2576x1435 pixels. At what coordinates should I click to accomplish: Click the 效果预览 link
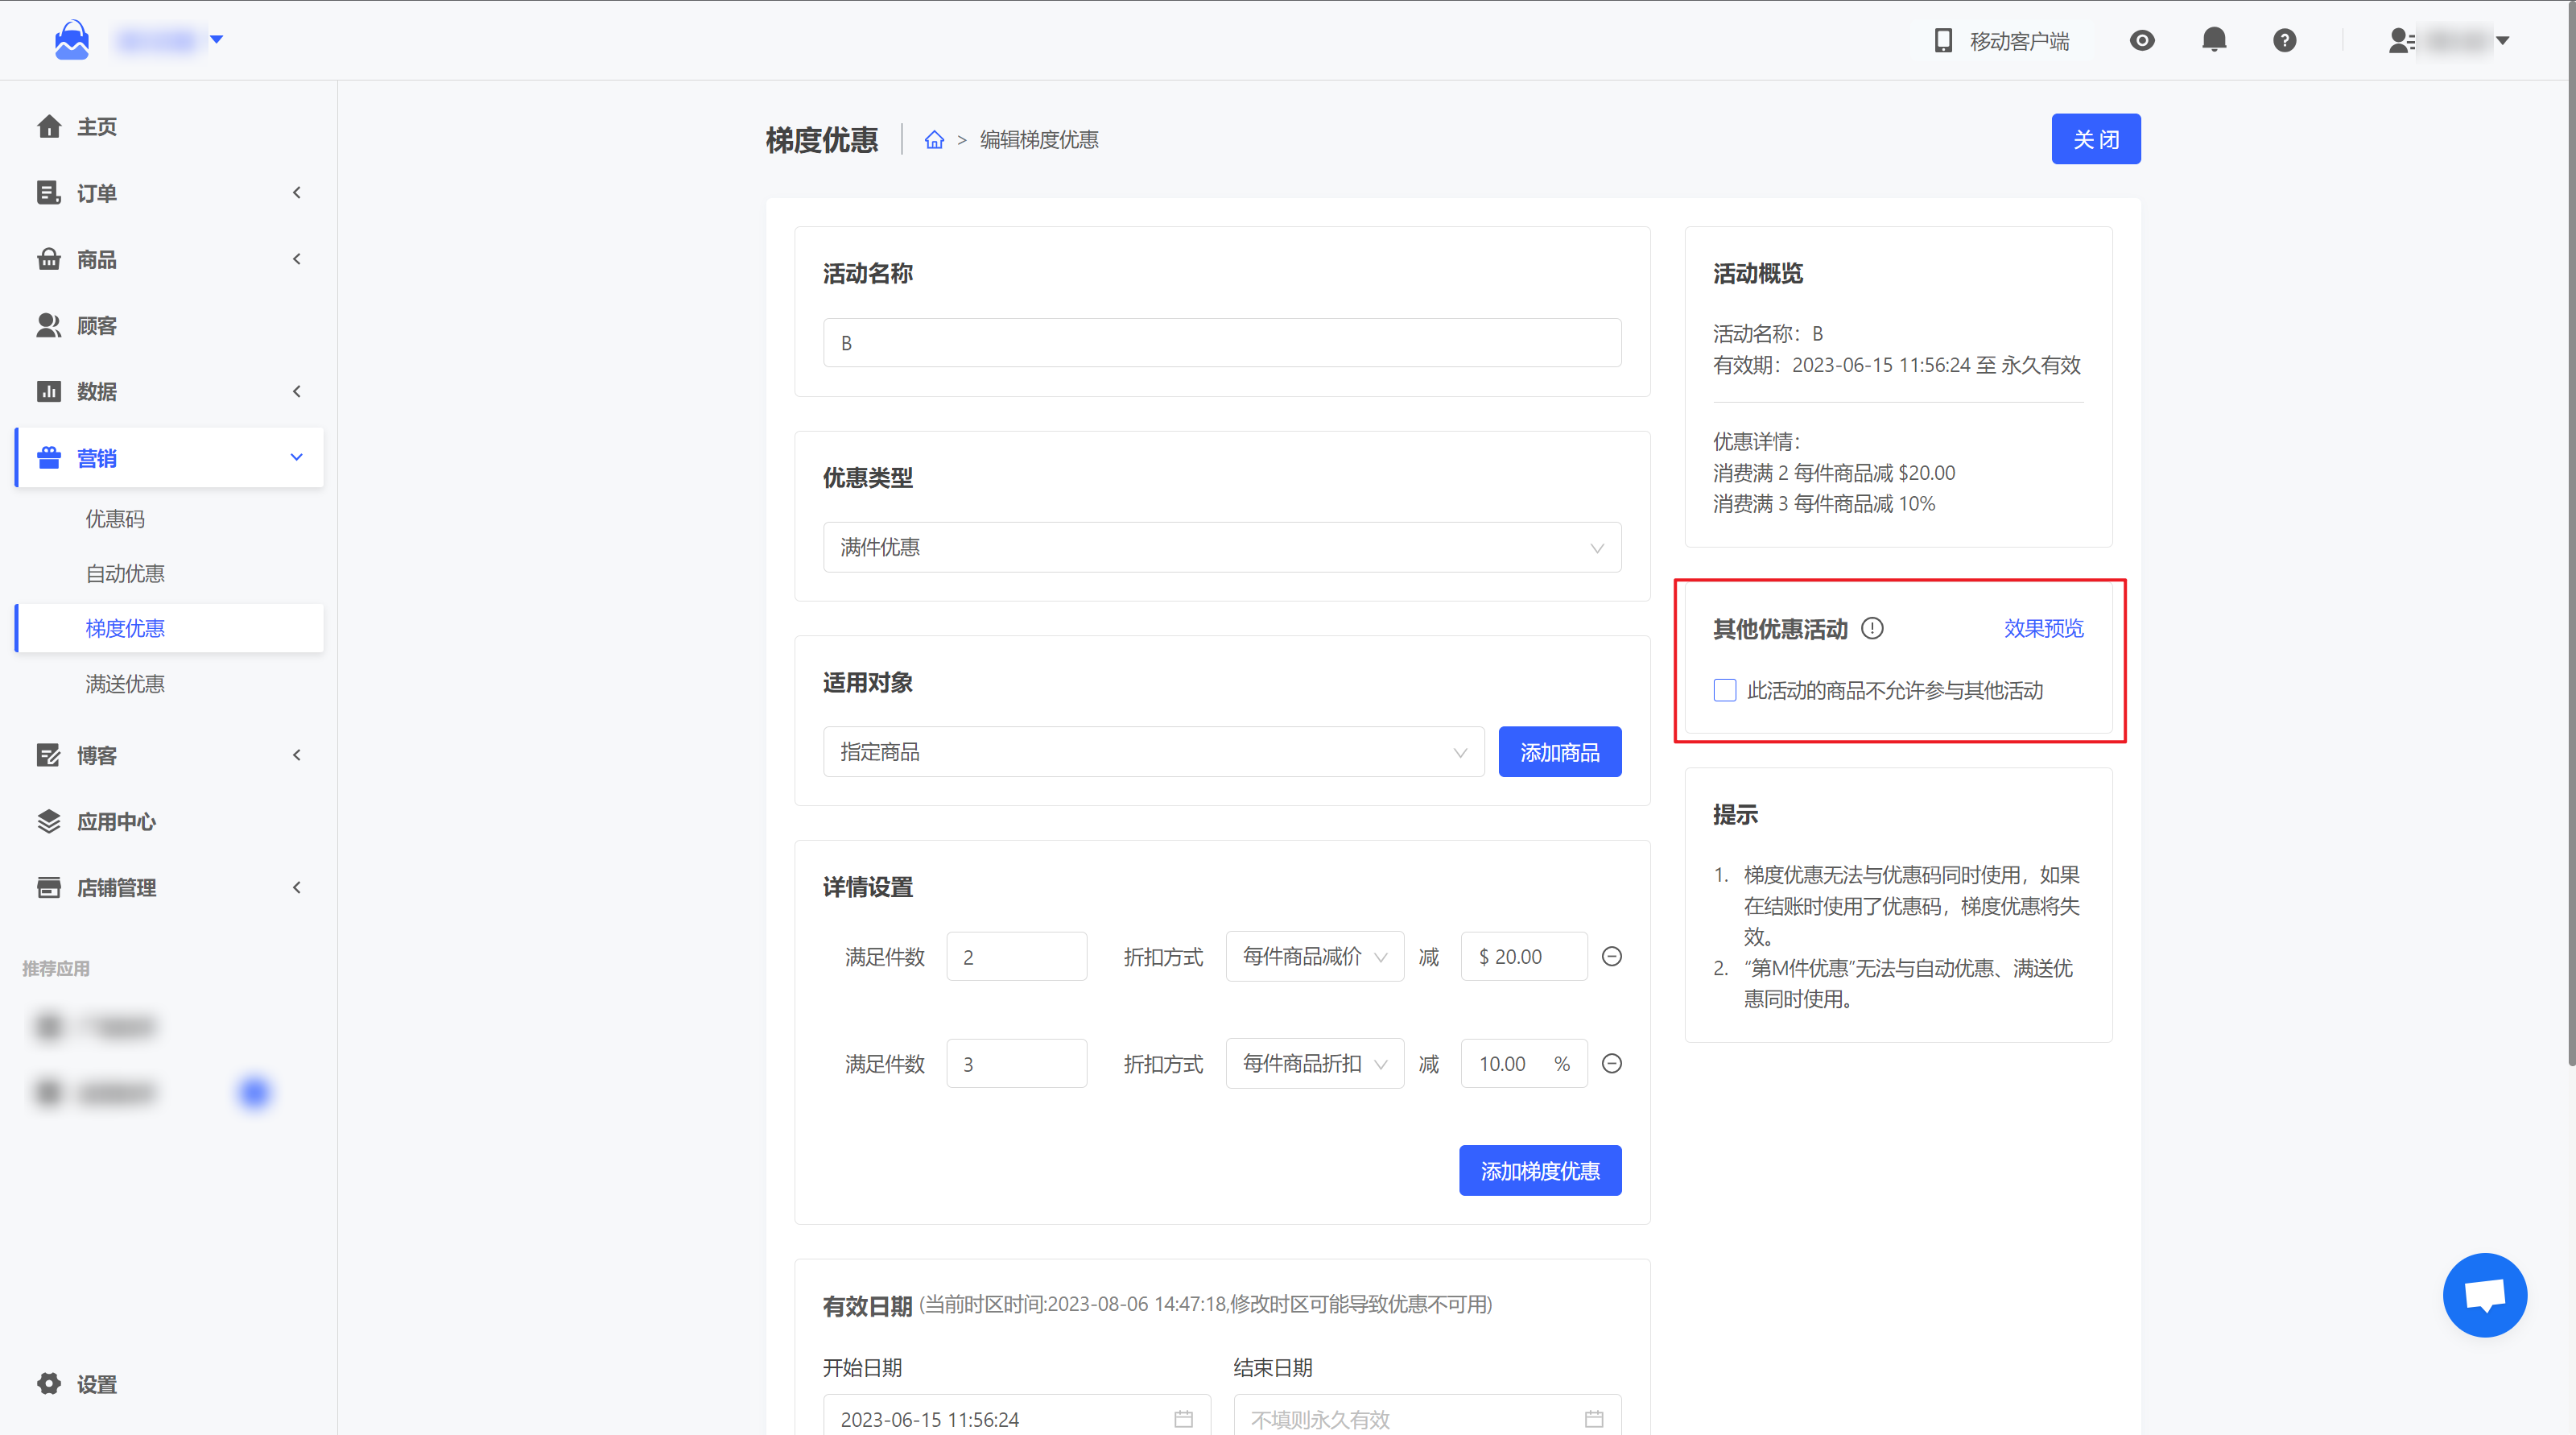pyautogui.click(x=2043, y=628)
